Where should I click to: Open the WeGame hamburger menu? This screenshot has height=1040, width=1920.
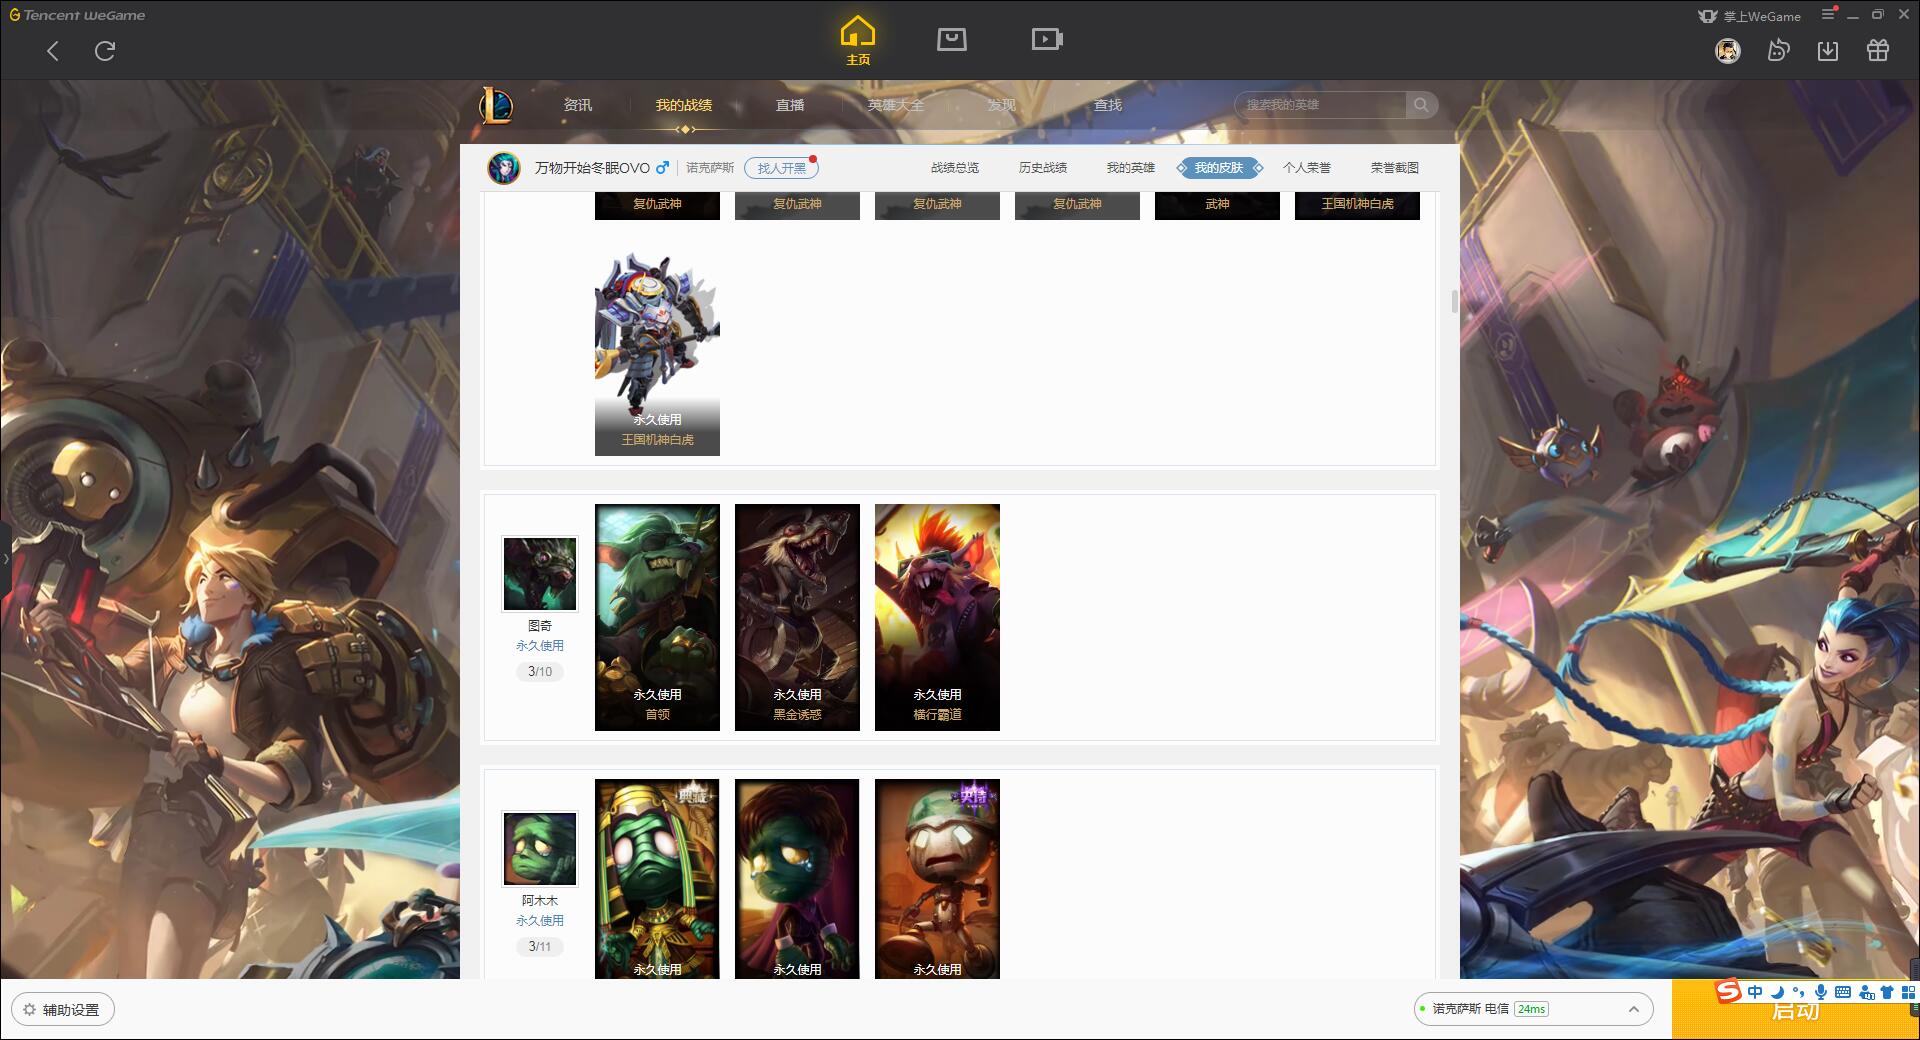(1828, 15)
